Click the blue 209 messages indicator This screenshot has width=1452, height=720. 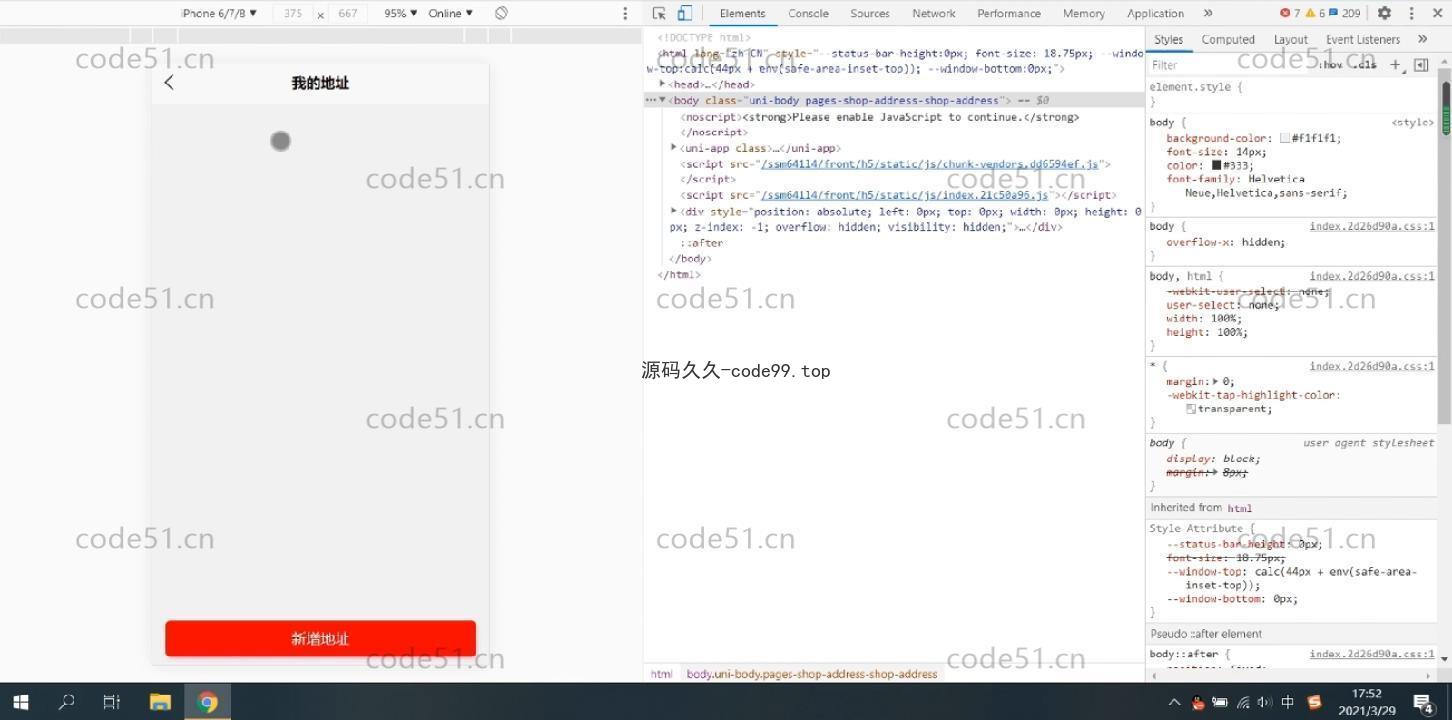[x=1344, y=13]
